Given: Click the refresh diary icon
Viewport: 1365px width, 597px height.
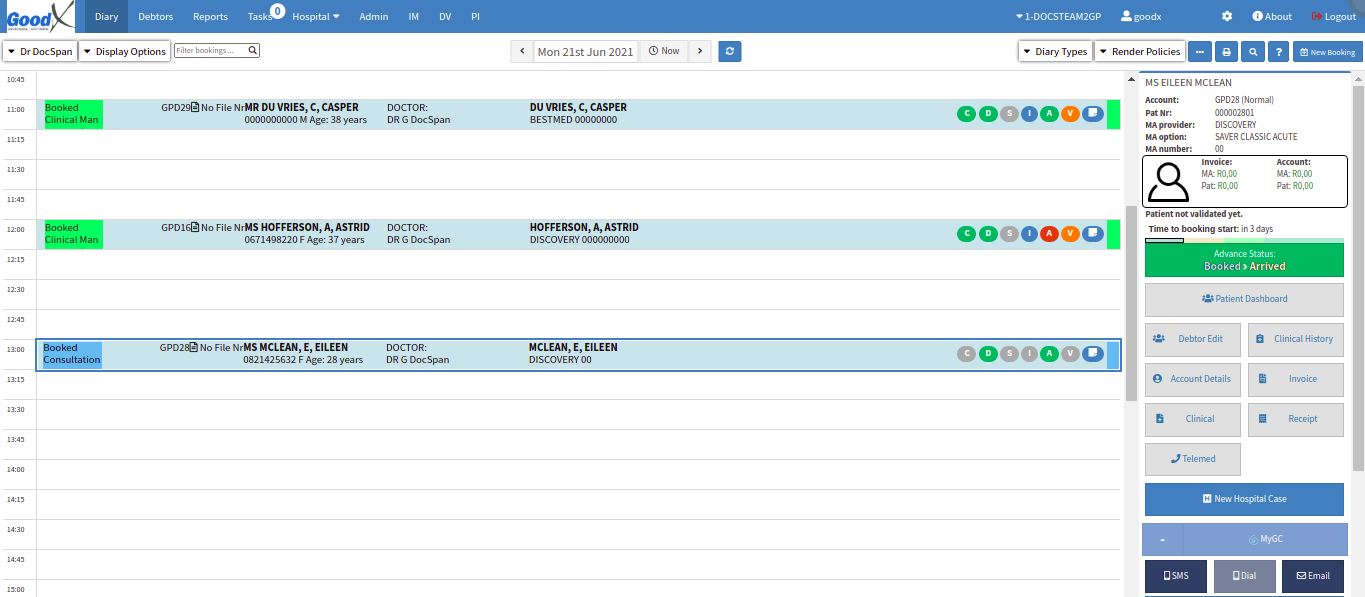Looking at the screenshot, I should [x=729, y=51].
